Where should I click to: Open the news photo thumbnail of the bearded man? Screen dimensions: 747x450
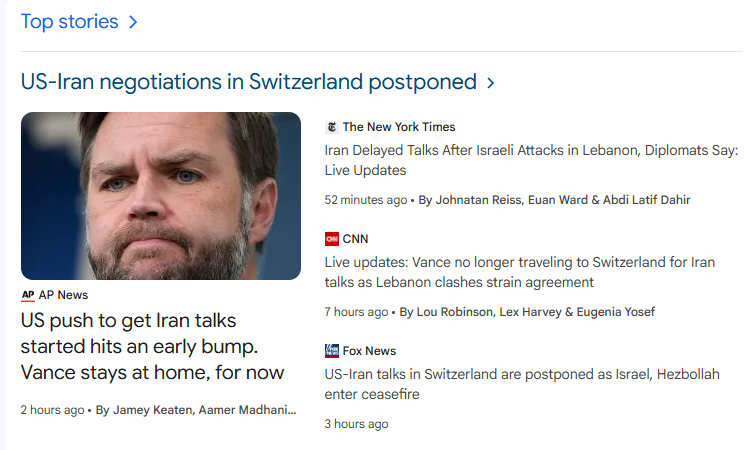[x=161, y=196]
